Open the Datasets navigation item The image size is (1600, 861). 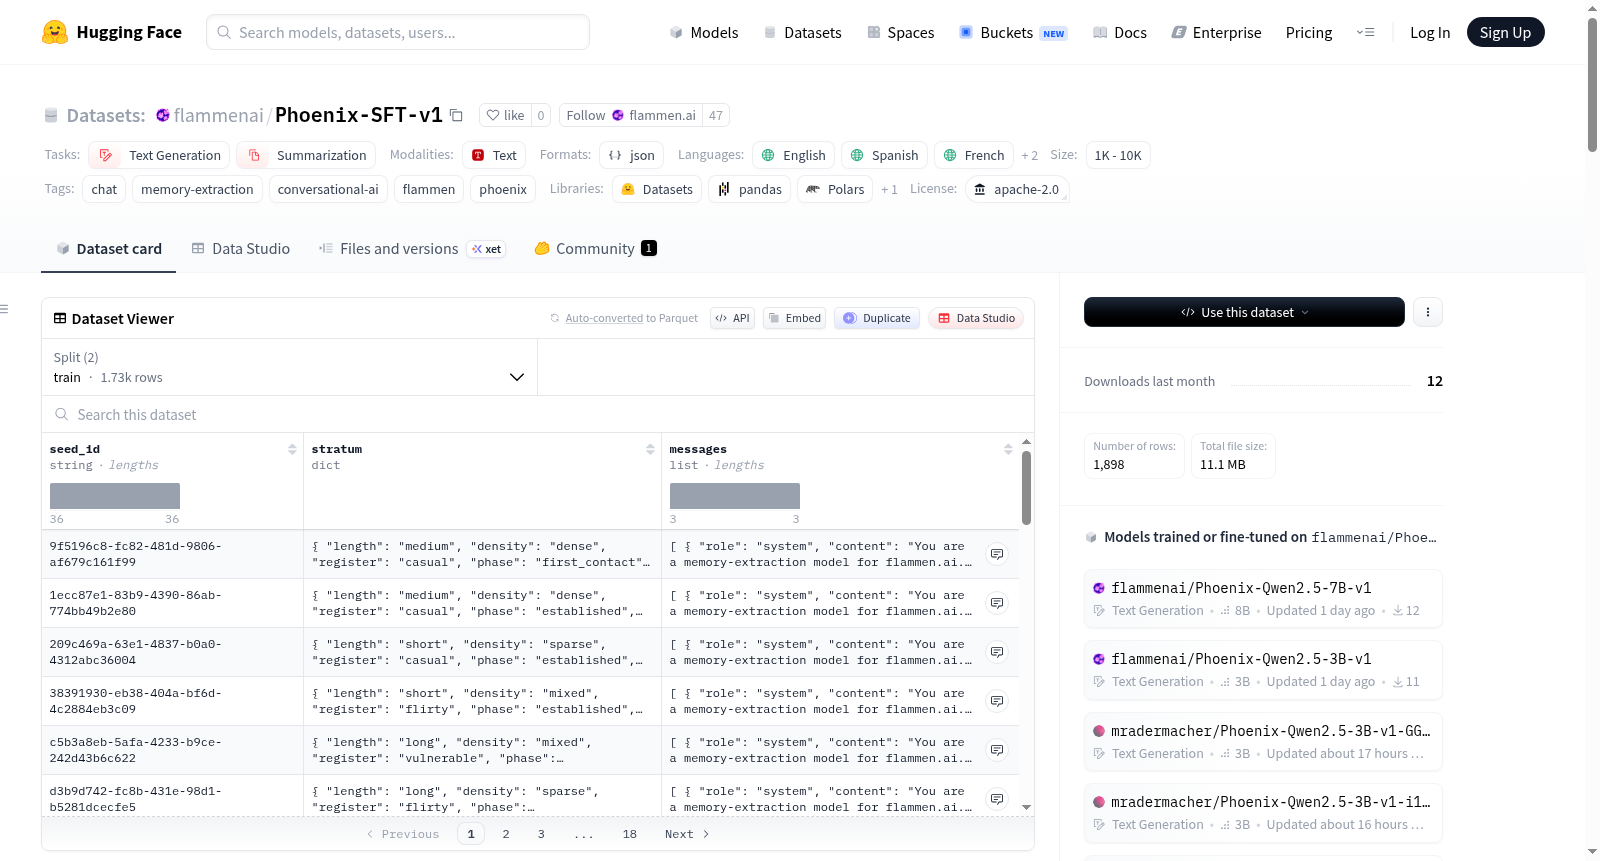tap(802, 32)
